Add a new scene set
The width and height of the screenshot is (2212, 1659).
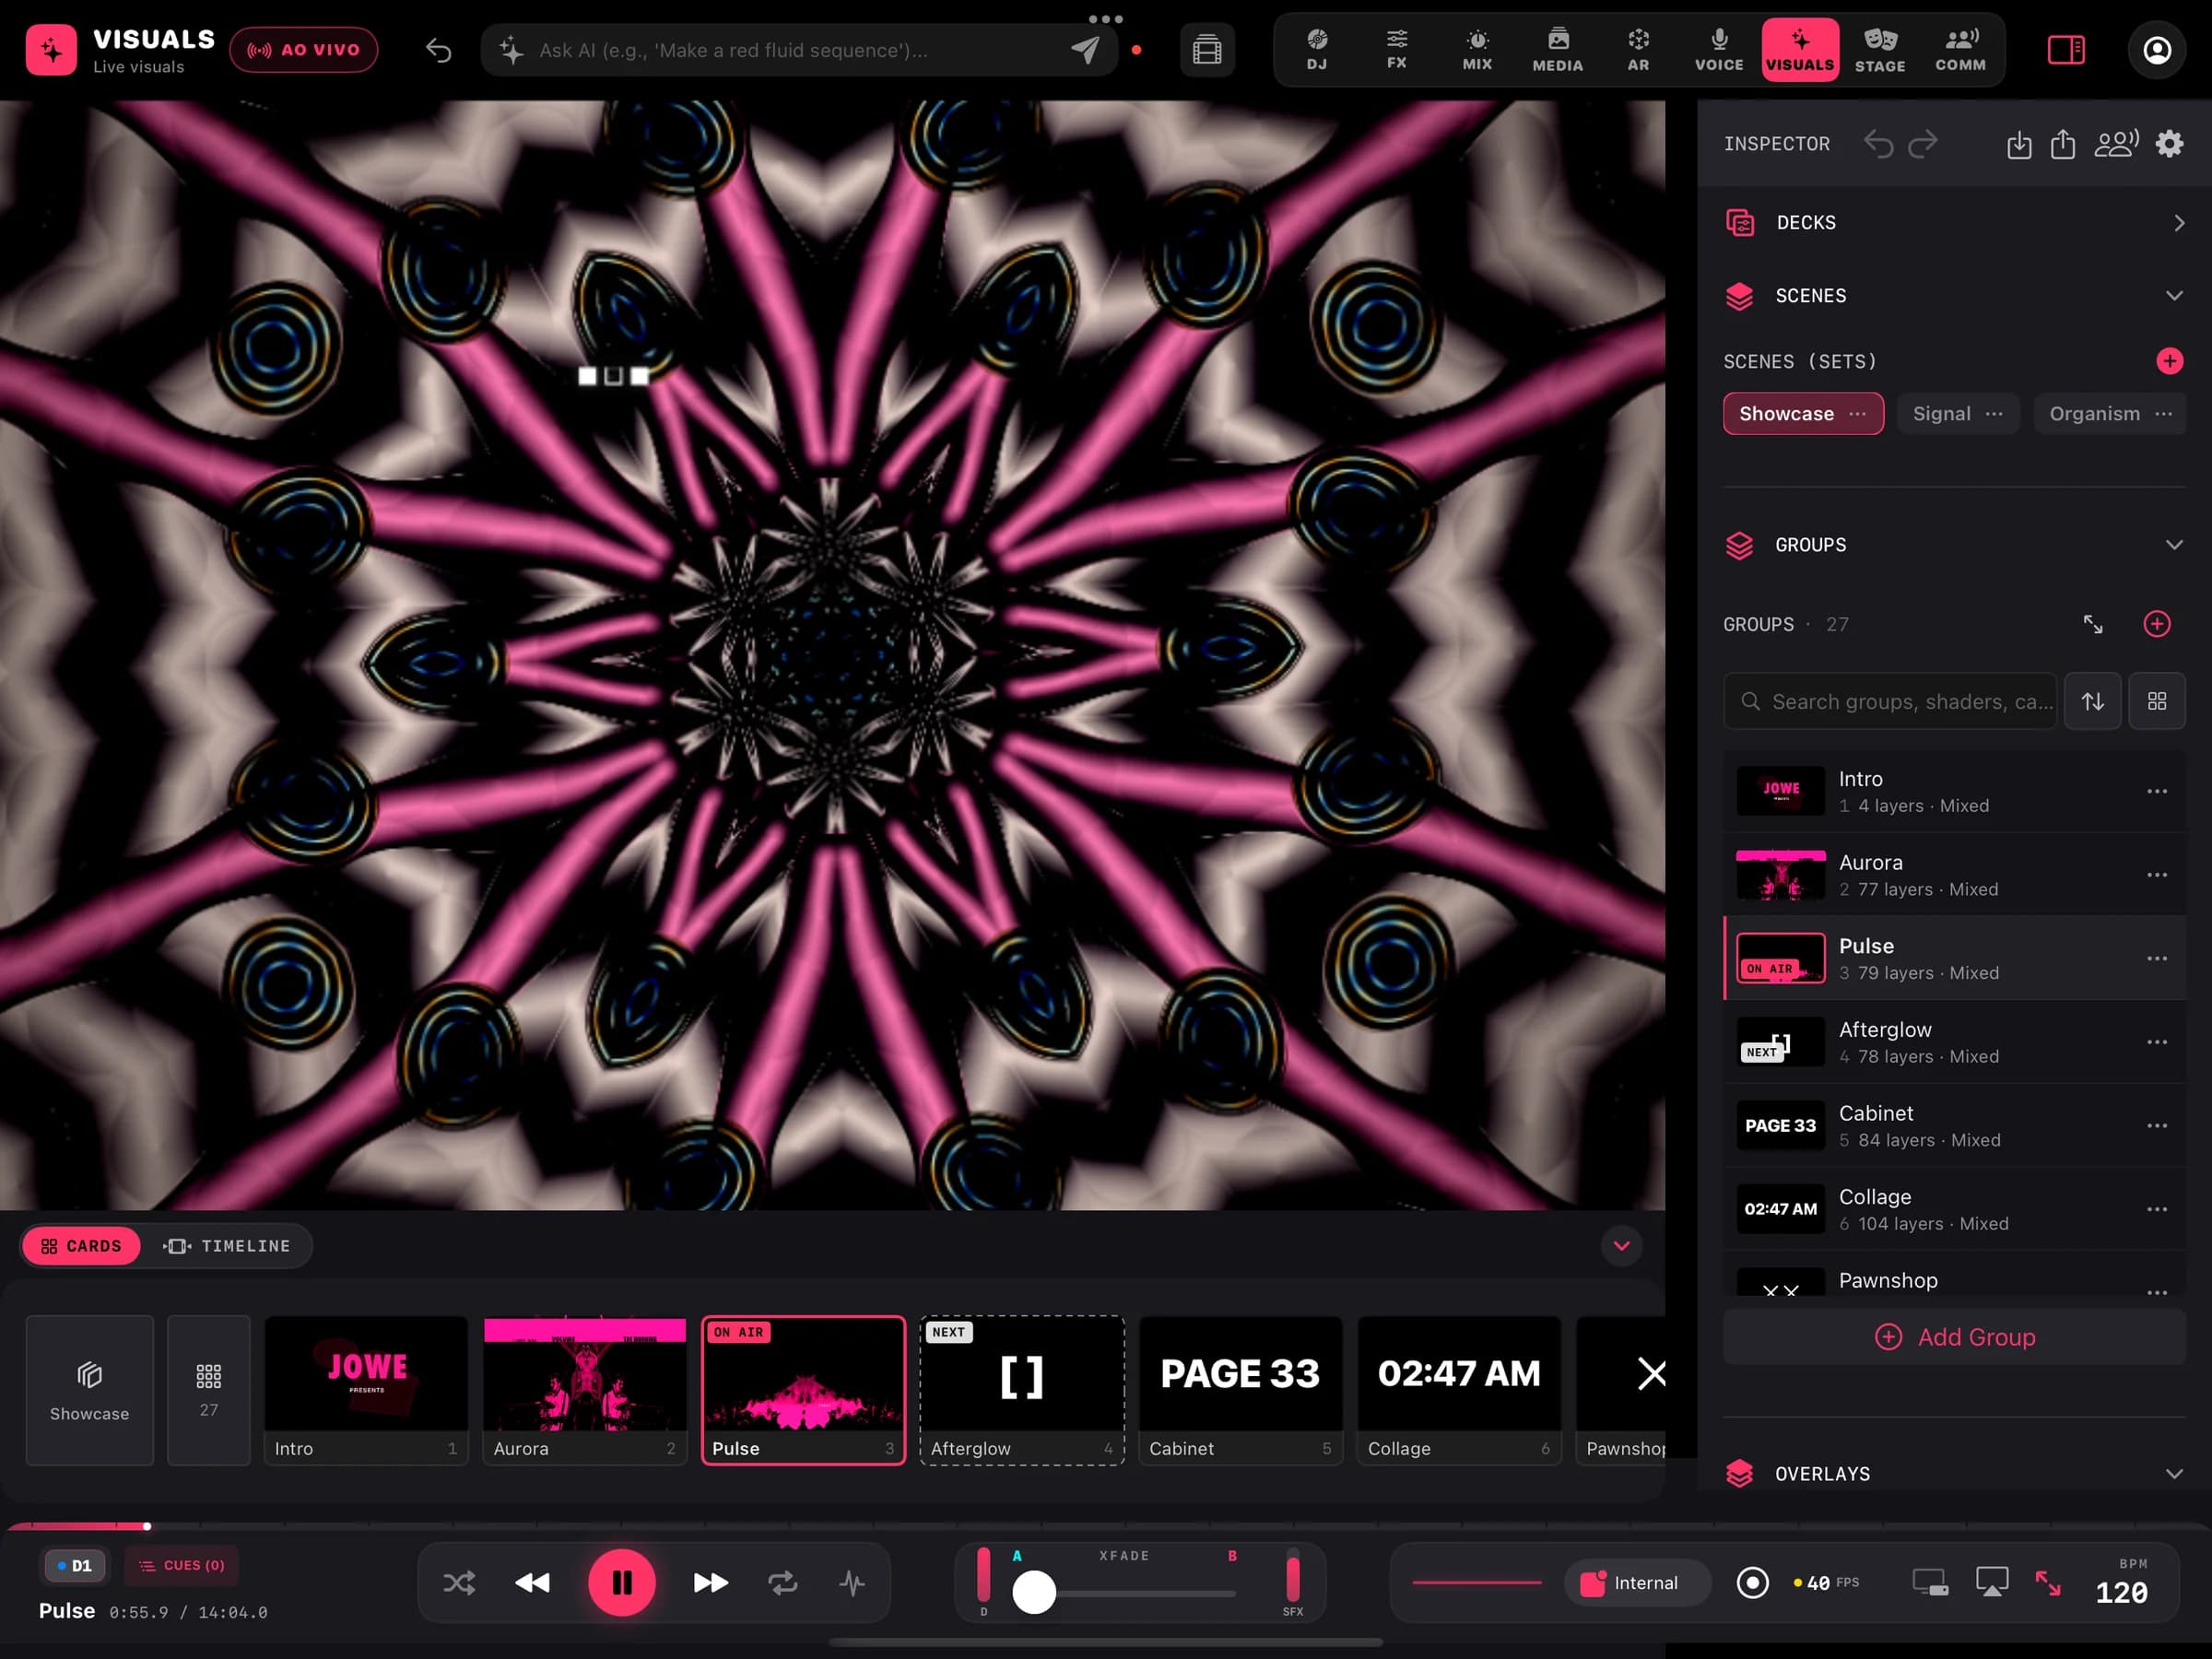[2169, 361]
